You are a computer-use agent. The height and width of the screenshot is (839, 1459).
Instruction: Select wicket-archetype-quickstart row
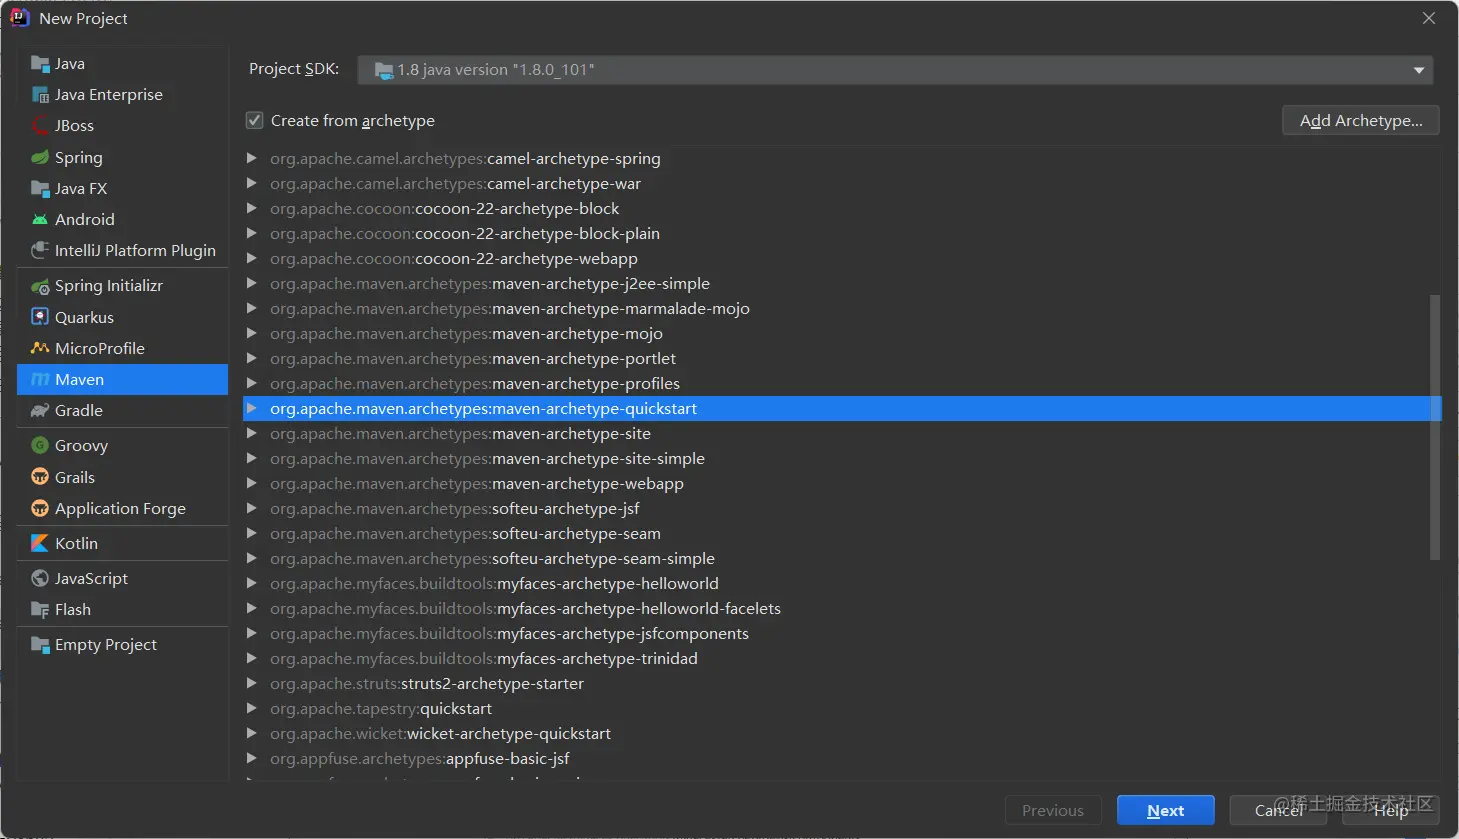[842, 733]
